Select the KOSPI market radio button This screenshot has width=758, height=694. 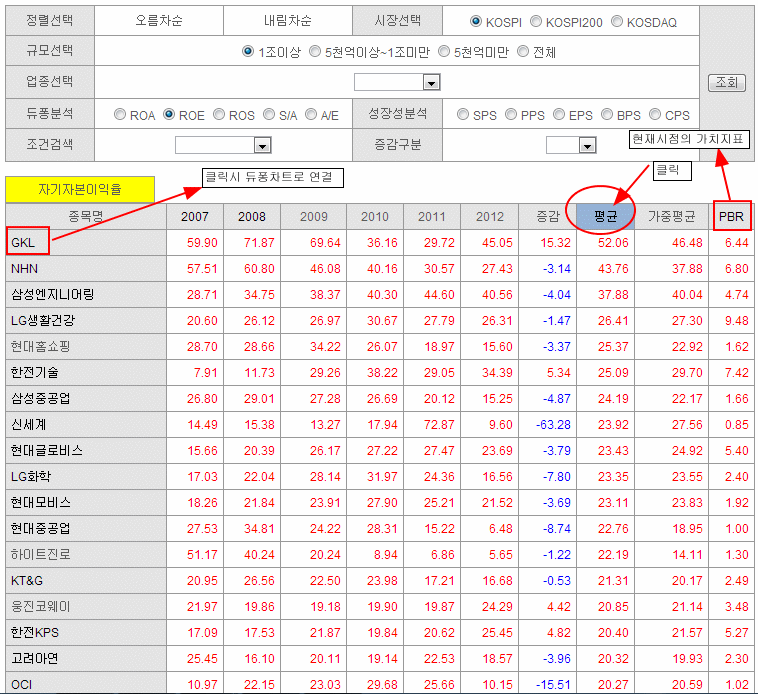tap(476, 21)
